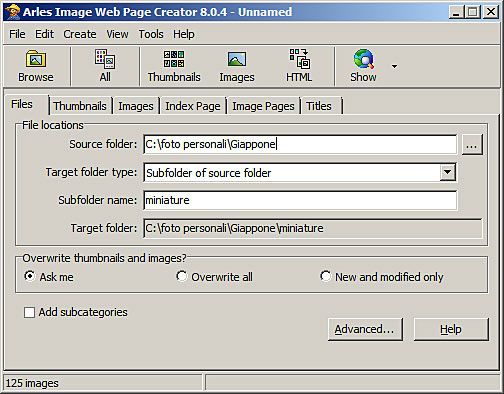Click the Arles app icon in title bar
This screenshot has height=394, width=504.
tap(13, 12)
